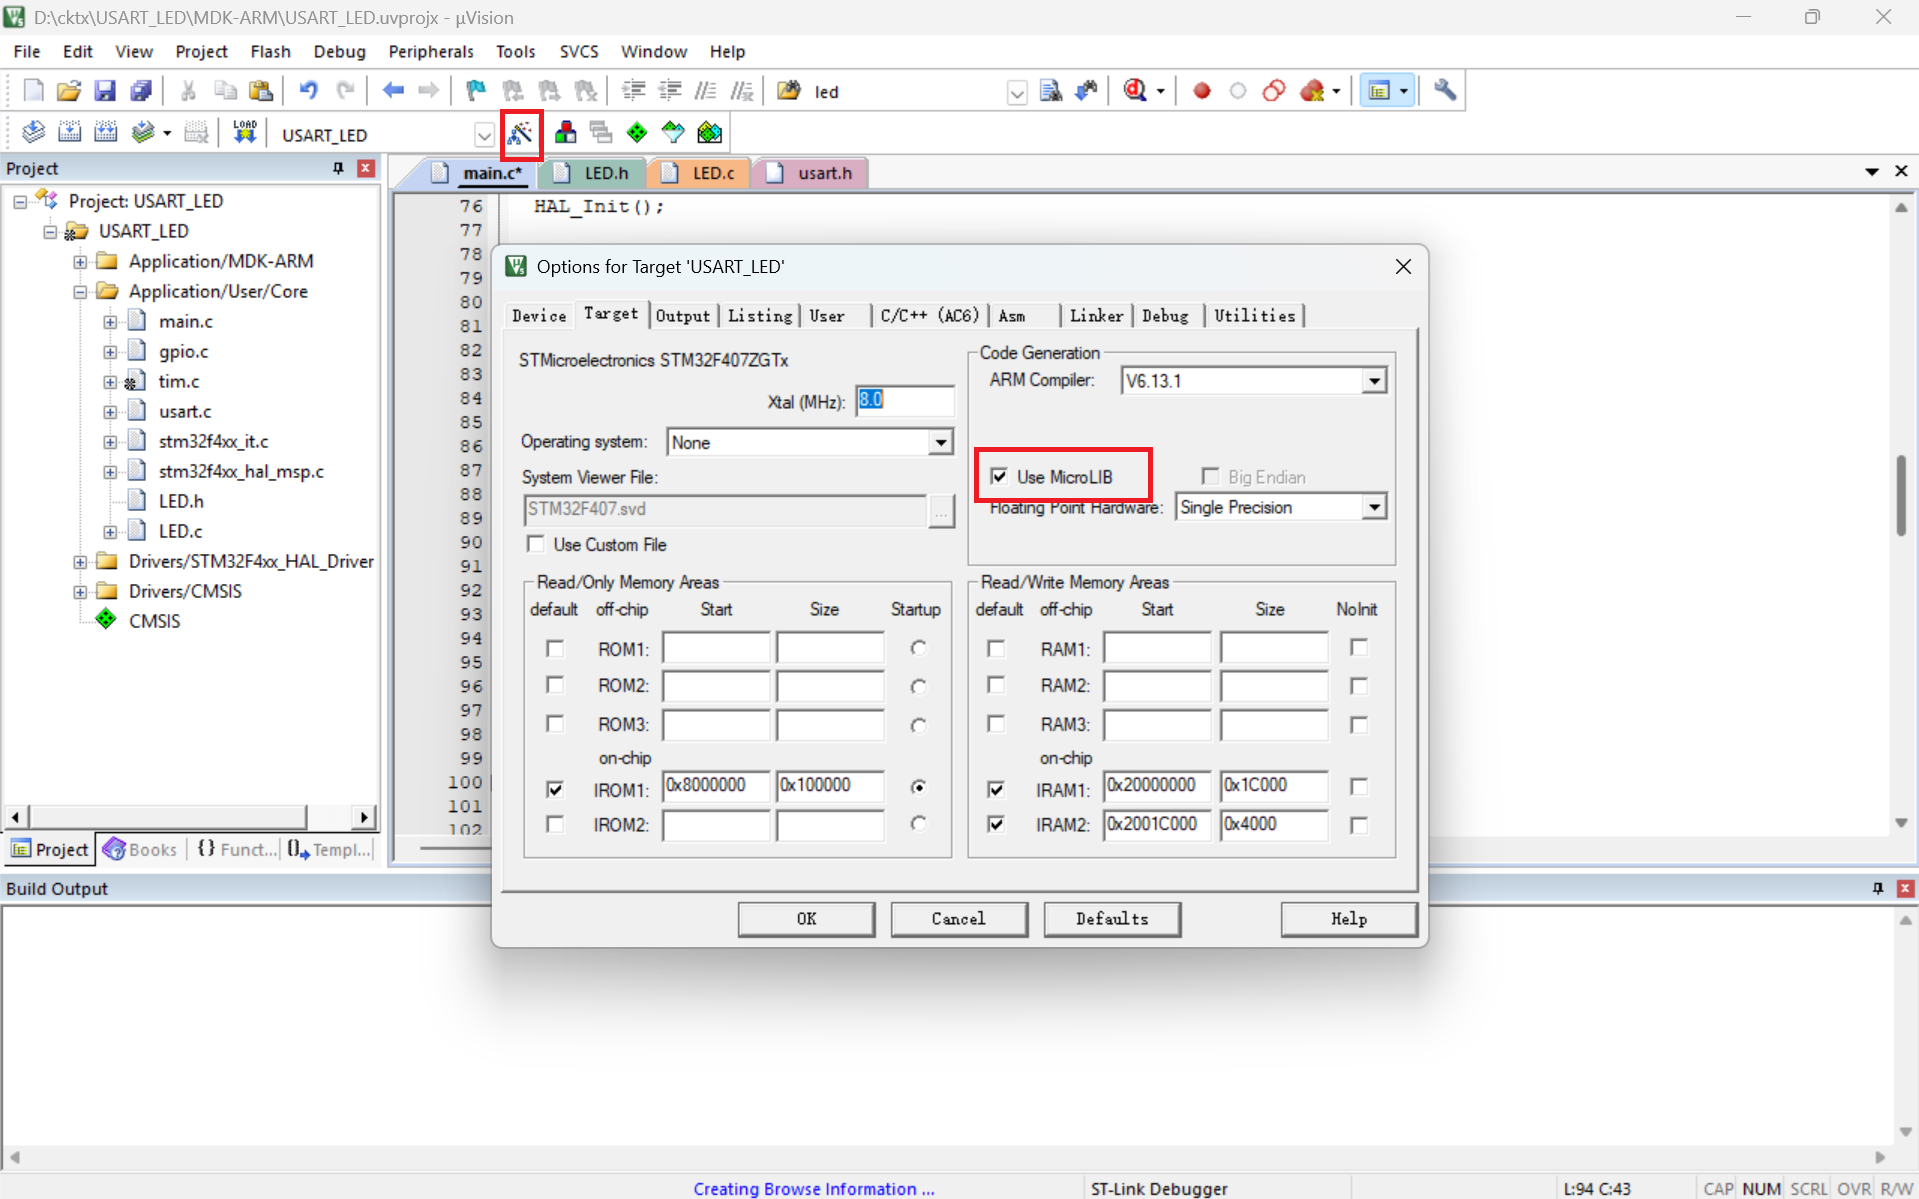The height and width of the screenshot is (1199, 1919).
Task: Open the Configuration wrench icon
Action: click(1444, 91)
